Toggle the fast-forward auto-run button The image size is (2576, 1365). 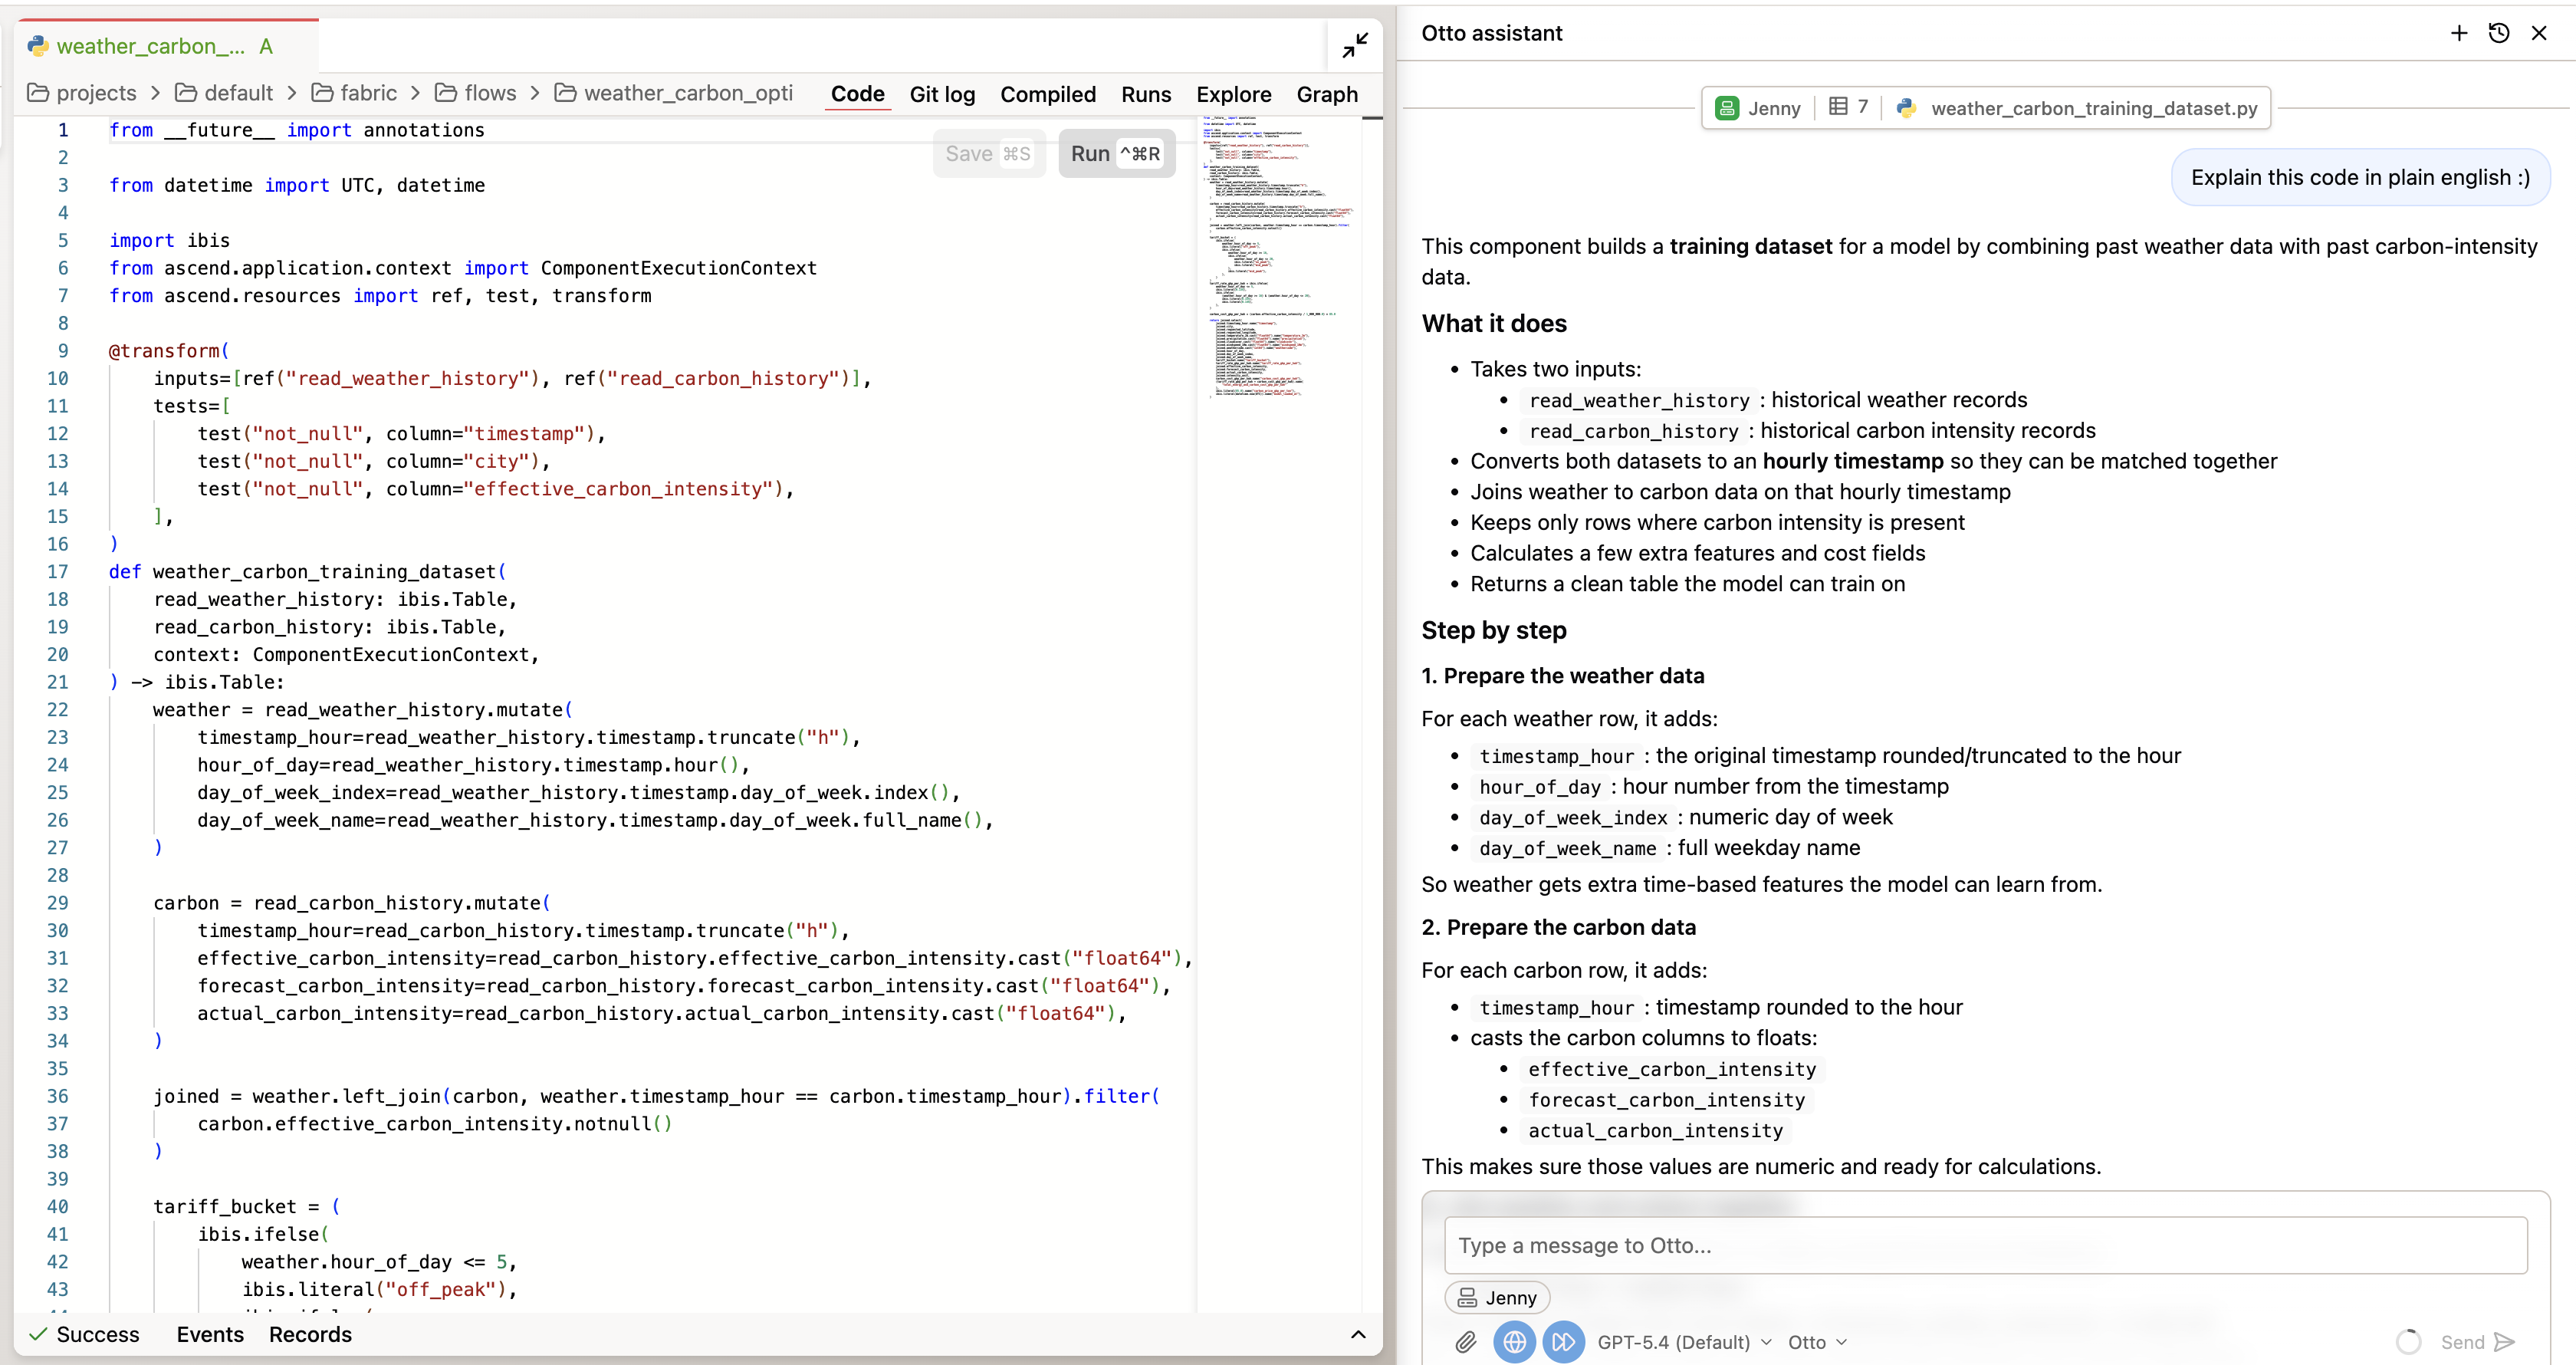[x=1563, y=1342]
